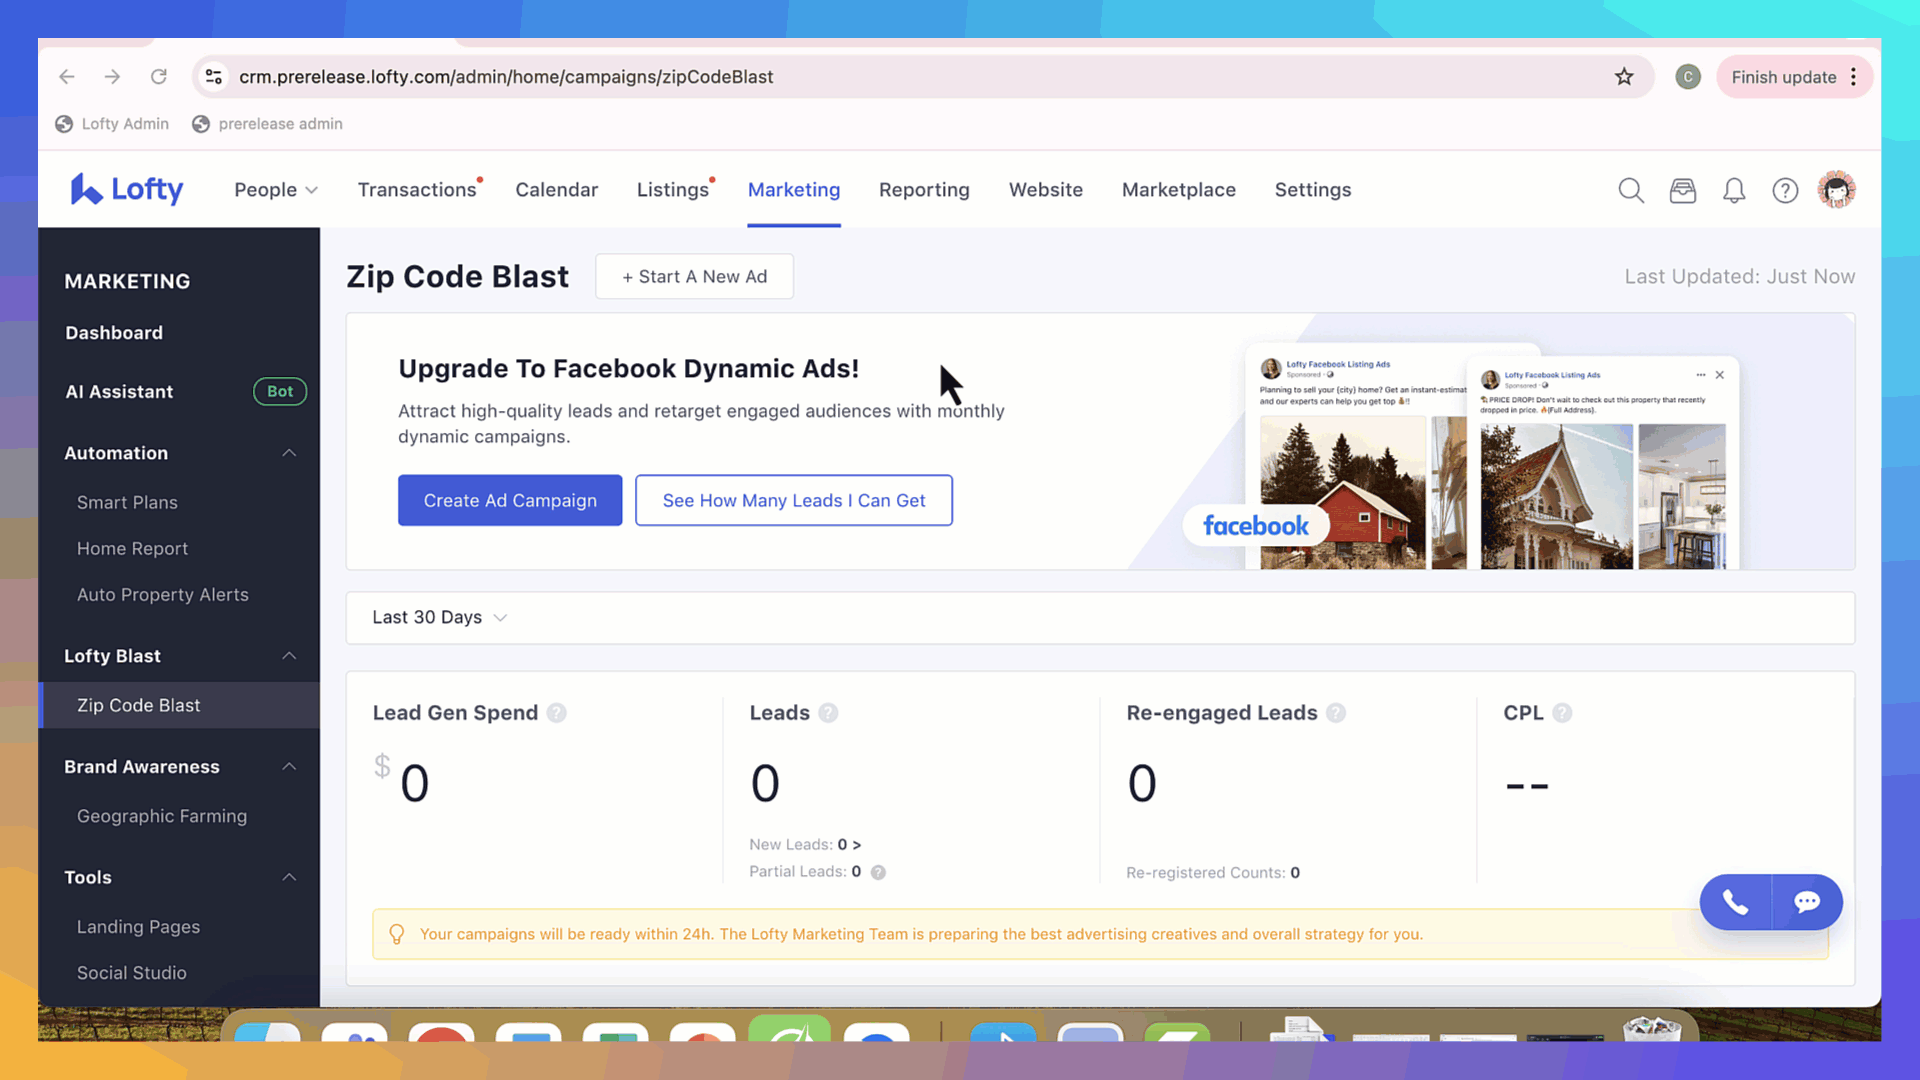Screen dimensions: 1920x1080
Task: Open the inbox tray icon
Action: click(1683, 190)
